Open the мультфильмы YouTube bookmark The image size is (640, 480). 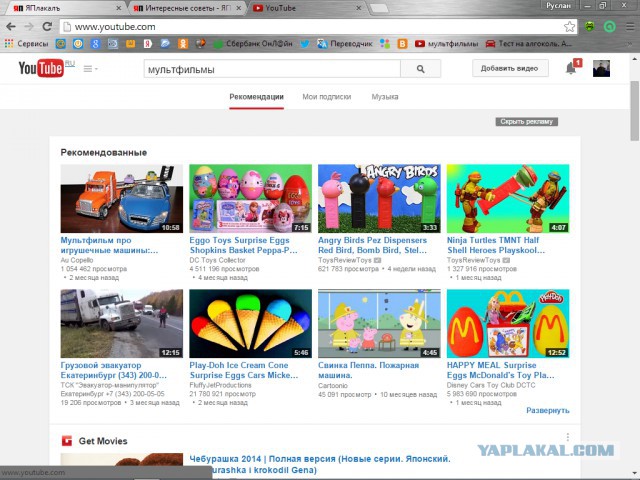pos(446,44)
